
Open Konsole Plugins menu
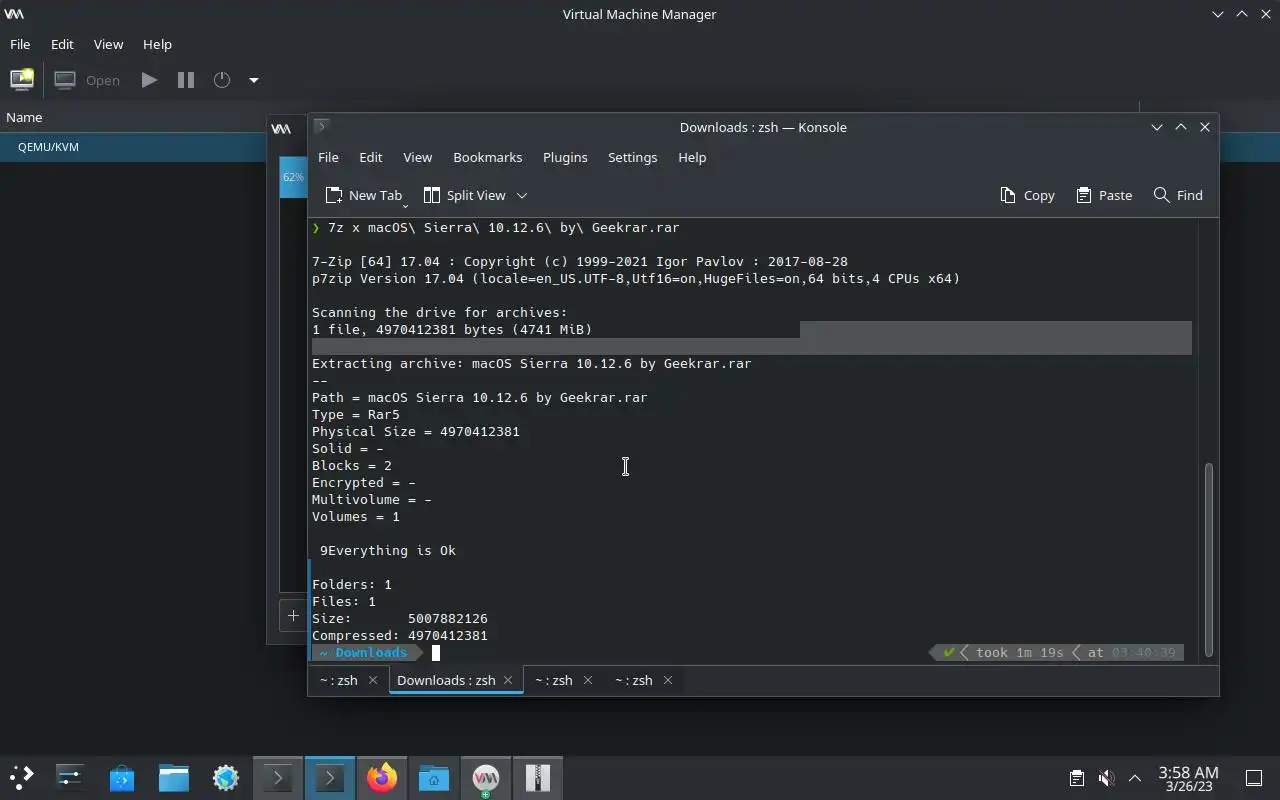tap(565, 157)
